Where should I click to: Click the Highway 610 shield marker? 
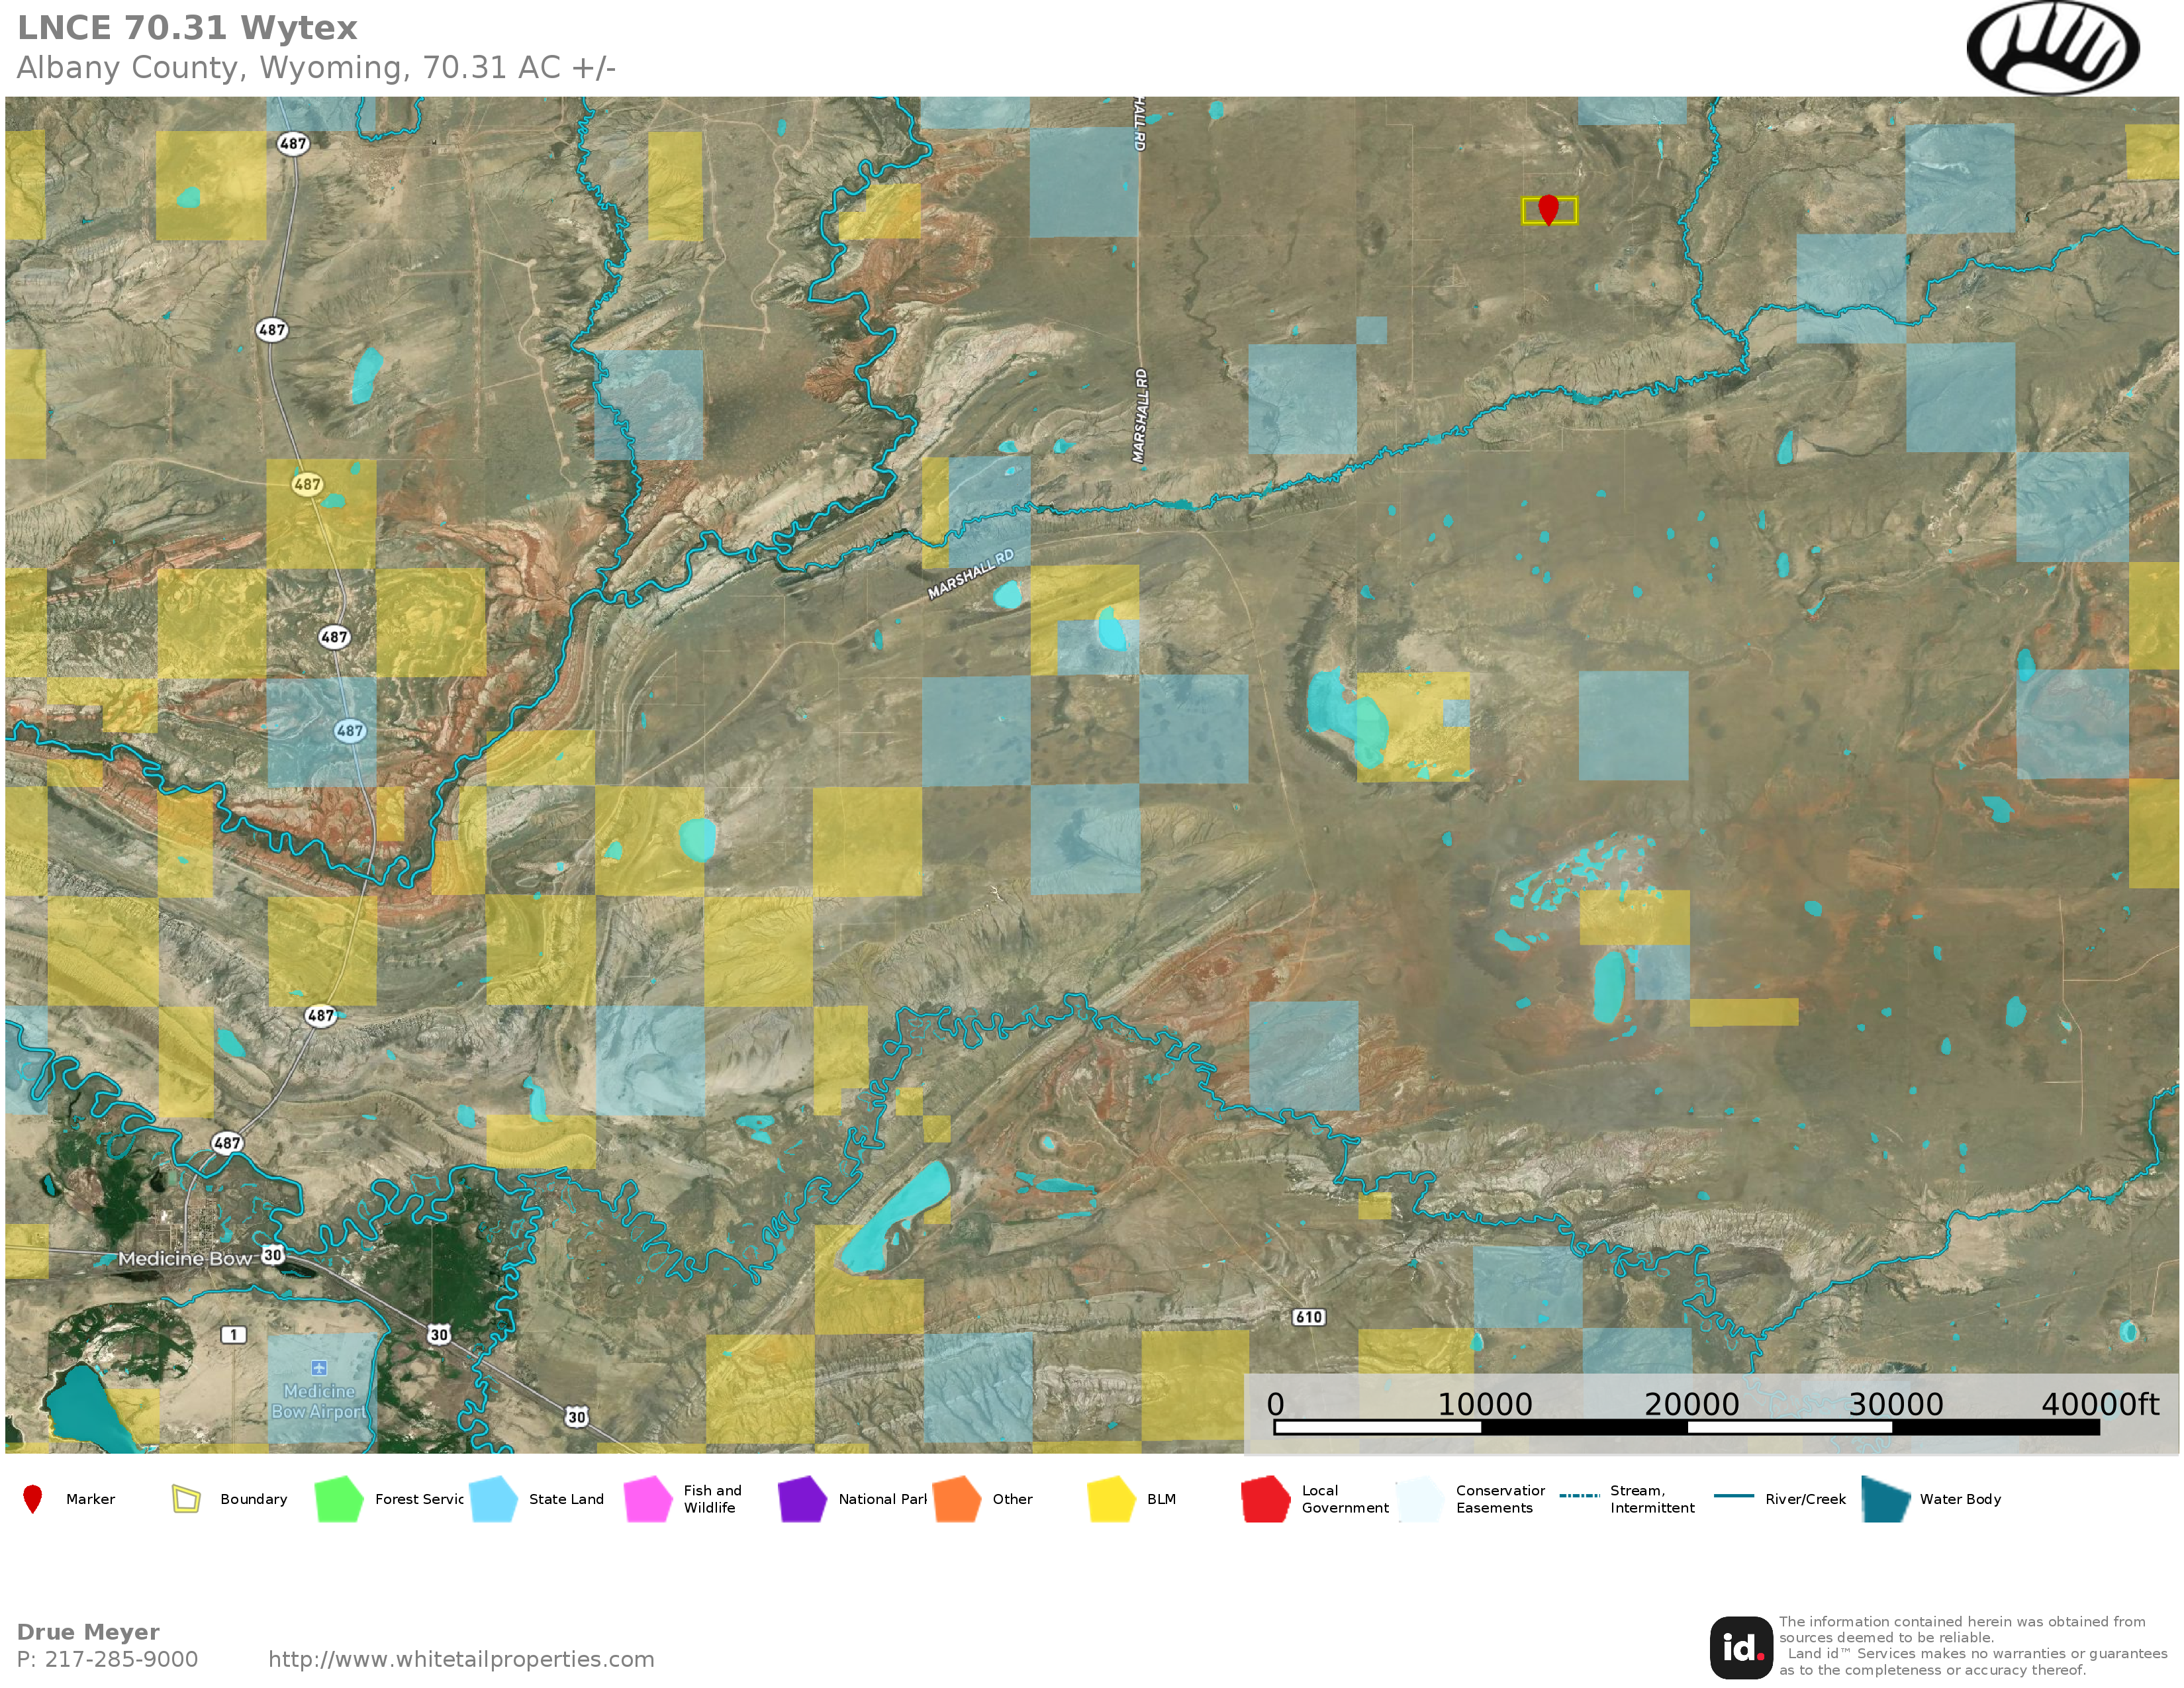click(1309, 1317)
